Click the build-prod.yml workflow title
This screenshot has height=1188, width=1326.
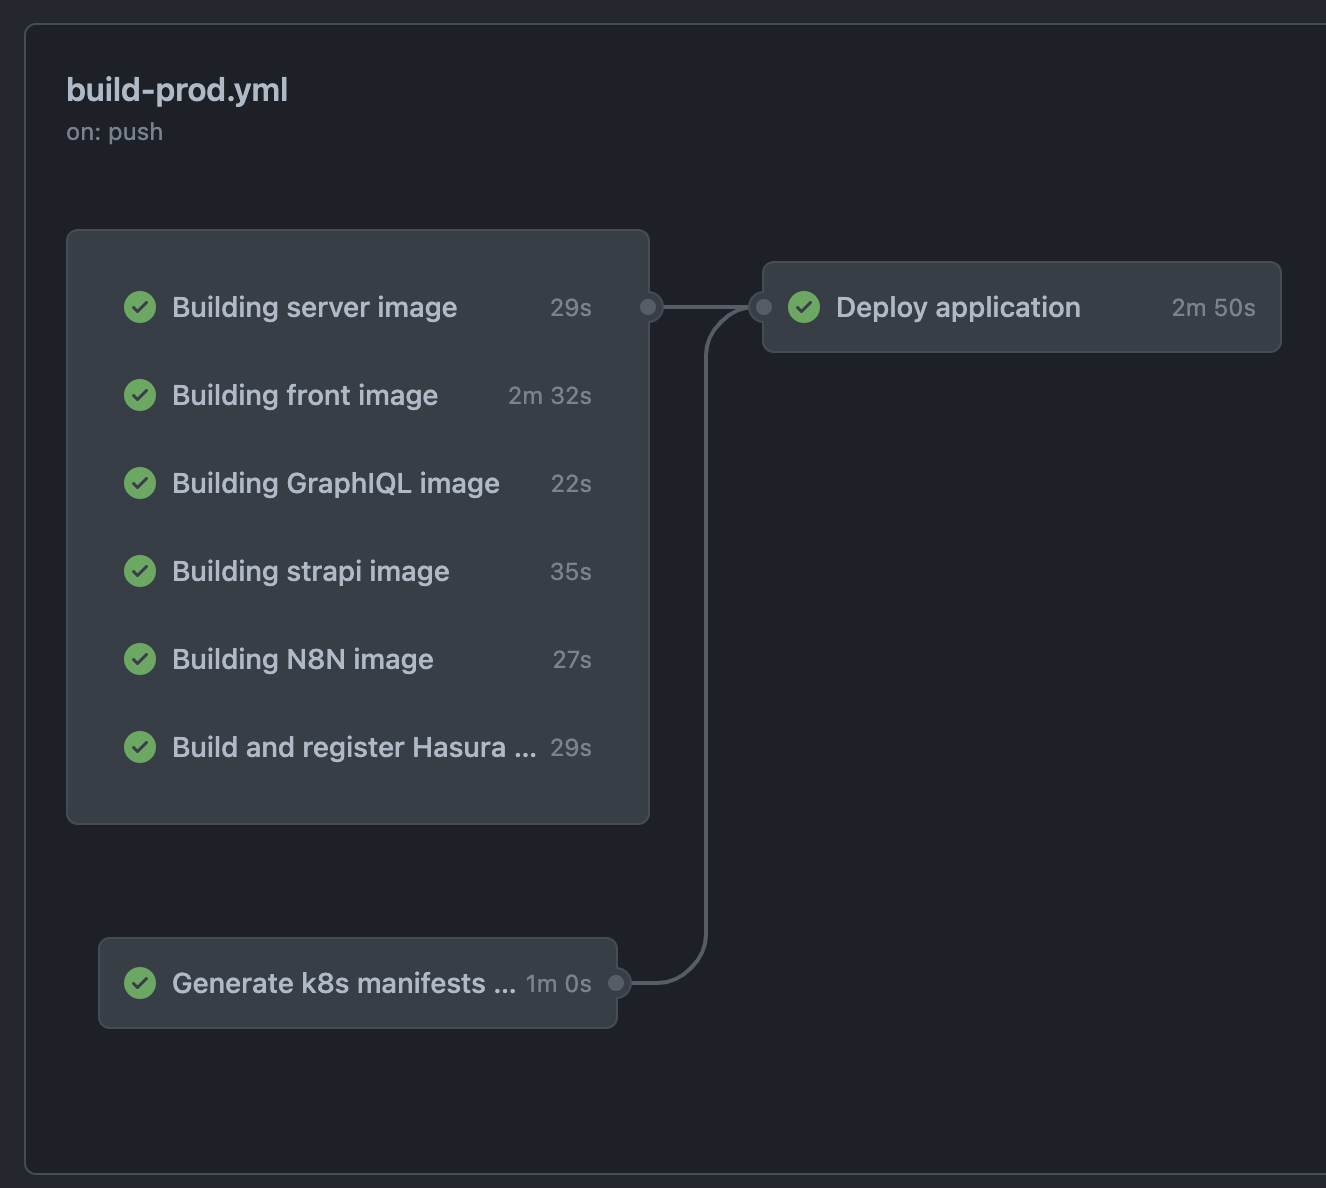177,90
